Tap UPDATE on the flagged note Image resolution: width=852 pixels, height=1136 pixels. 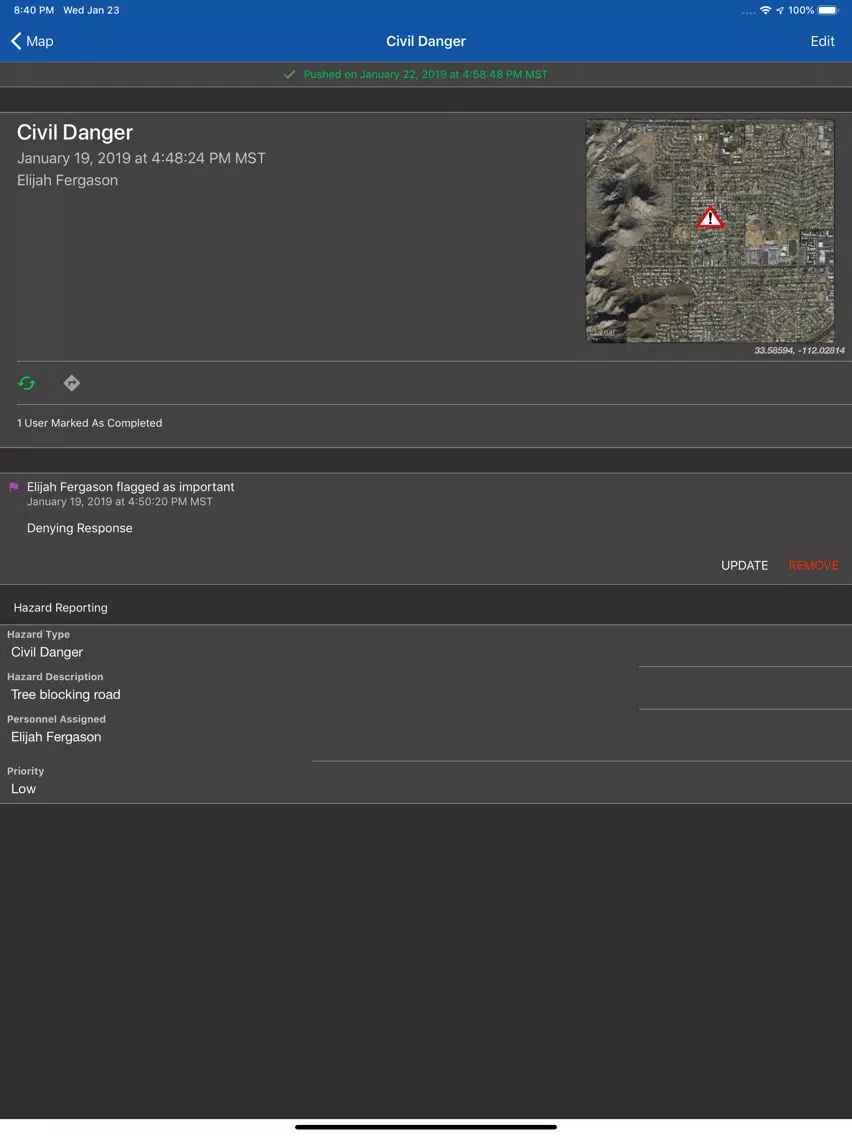coord(744,565)
